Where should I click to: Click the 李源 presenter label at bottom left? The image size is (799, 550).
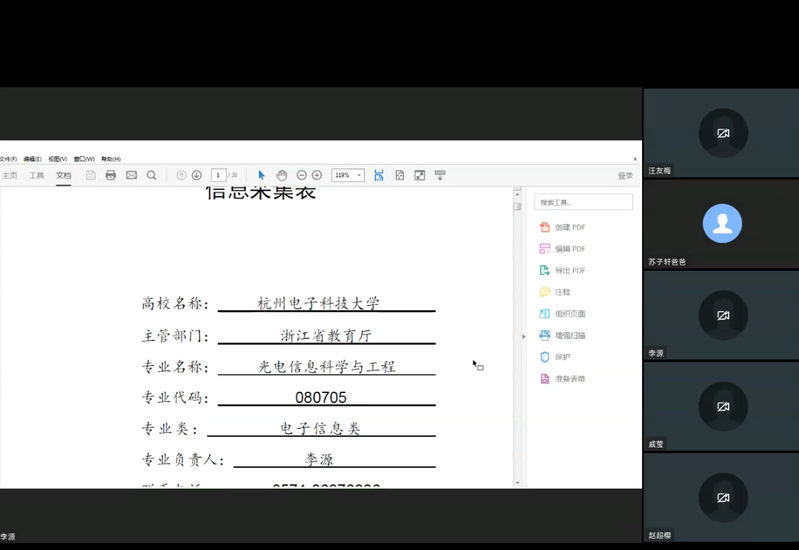tap(8, 537)
